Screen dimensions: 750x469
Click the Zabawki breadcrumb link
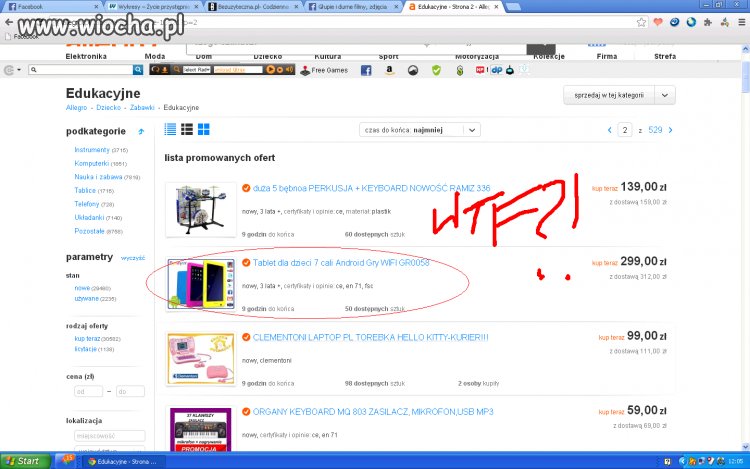[142, 108]
